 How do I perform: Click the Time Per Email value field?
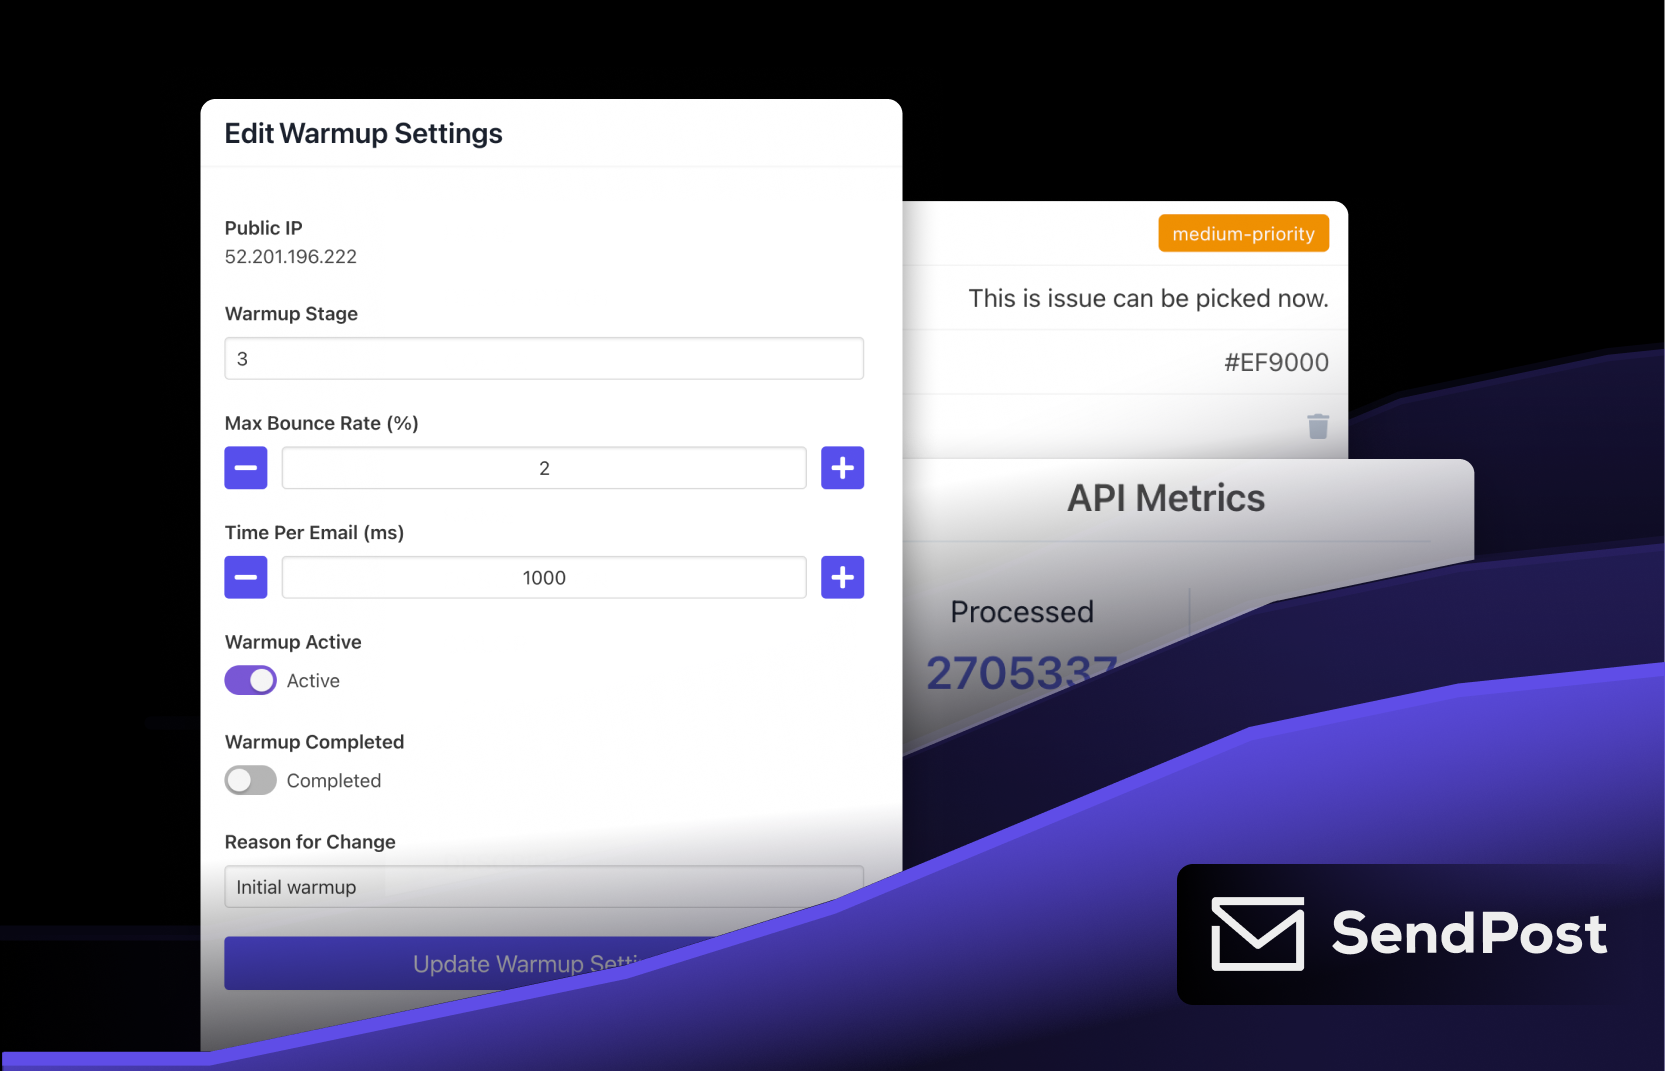pyautogui.click(x=544, y=577)
